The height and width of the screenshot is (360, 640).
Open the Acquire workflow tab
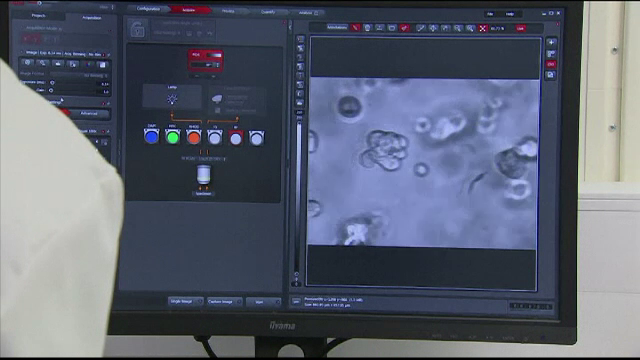click(189, 10)
